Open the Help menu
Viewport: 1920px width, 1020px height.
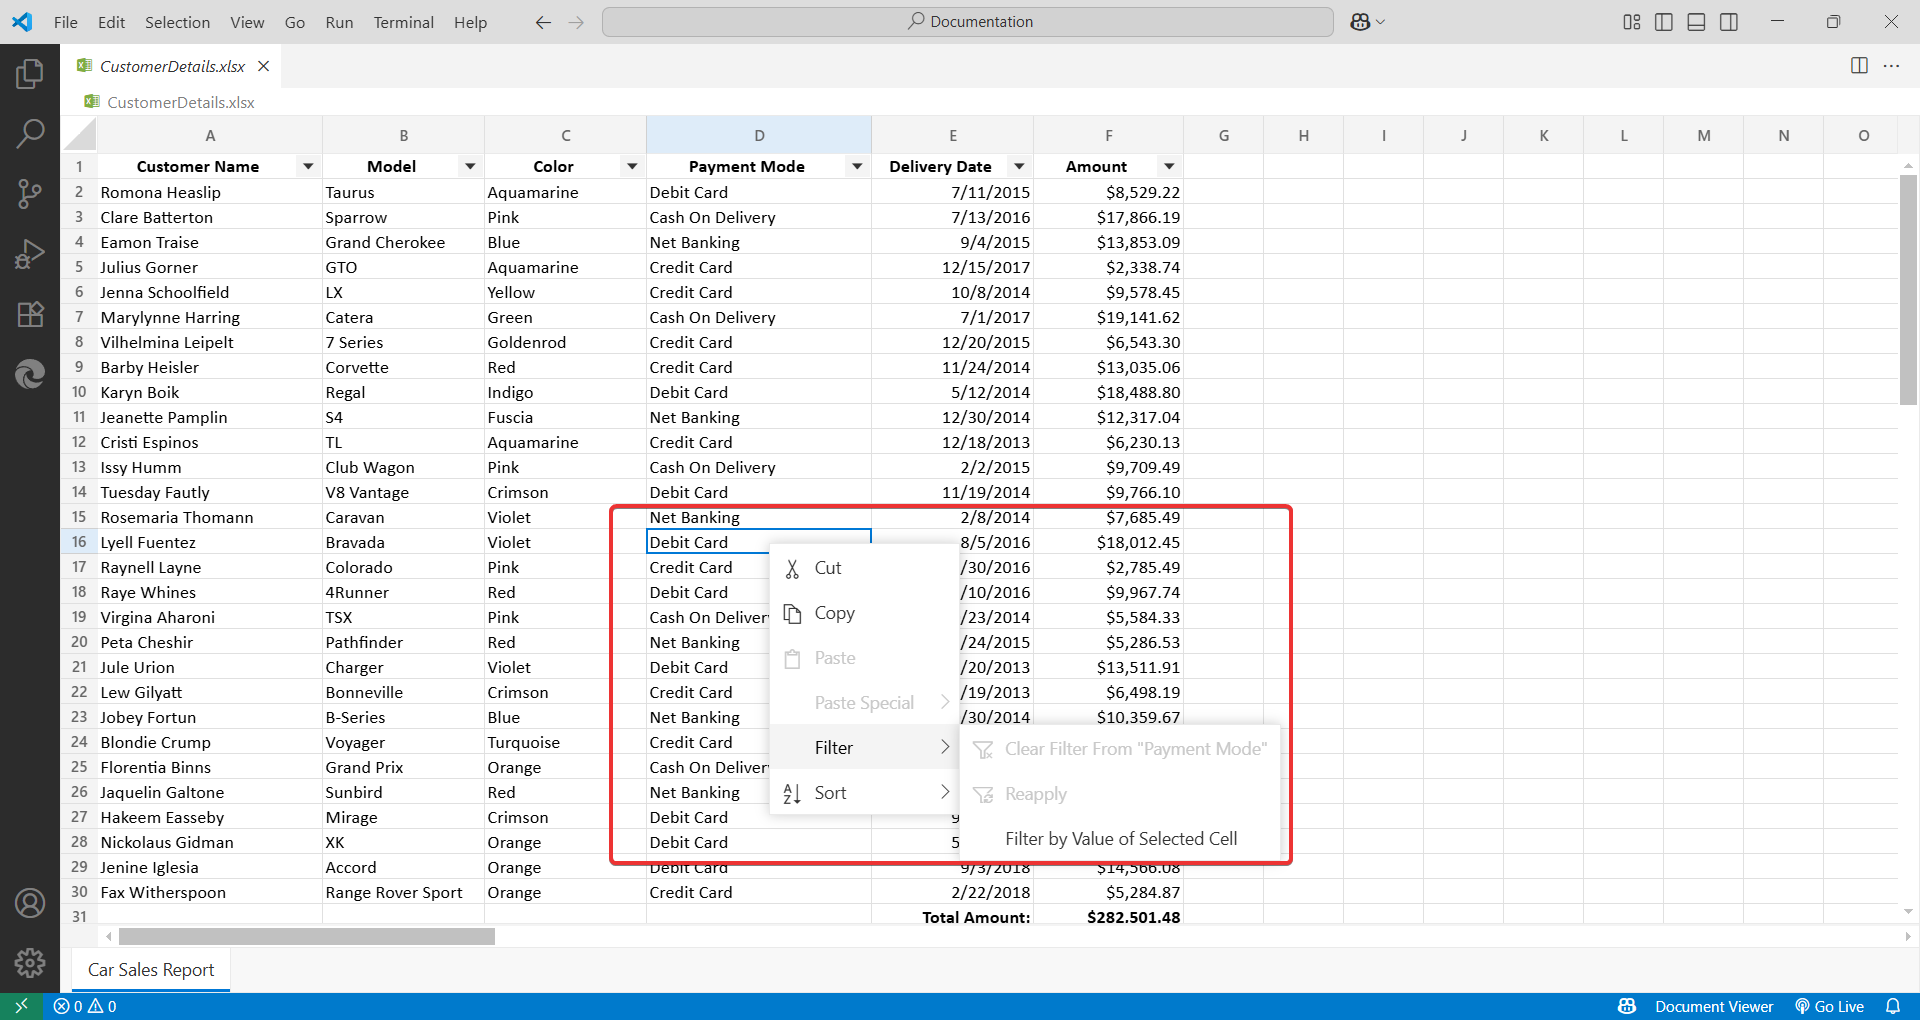470,22
